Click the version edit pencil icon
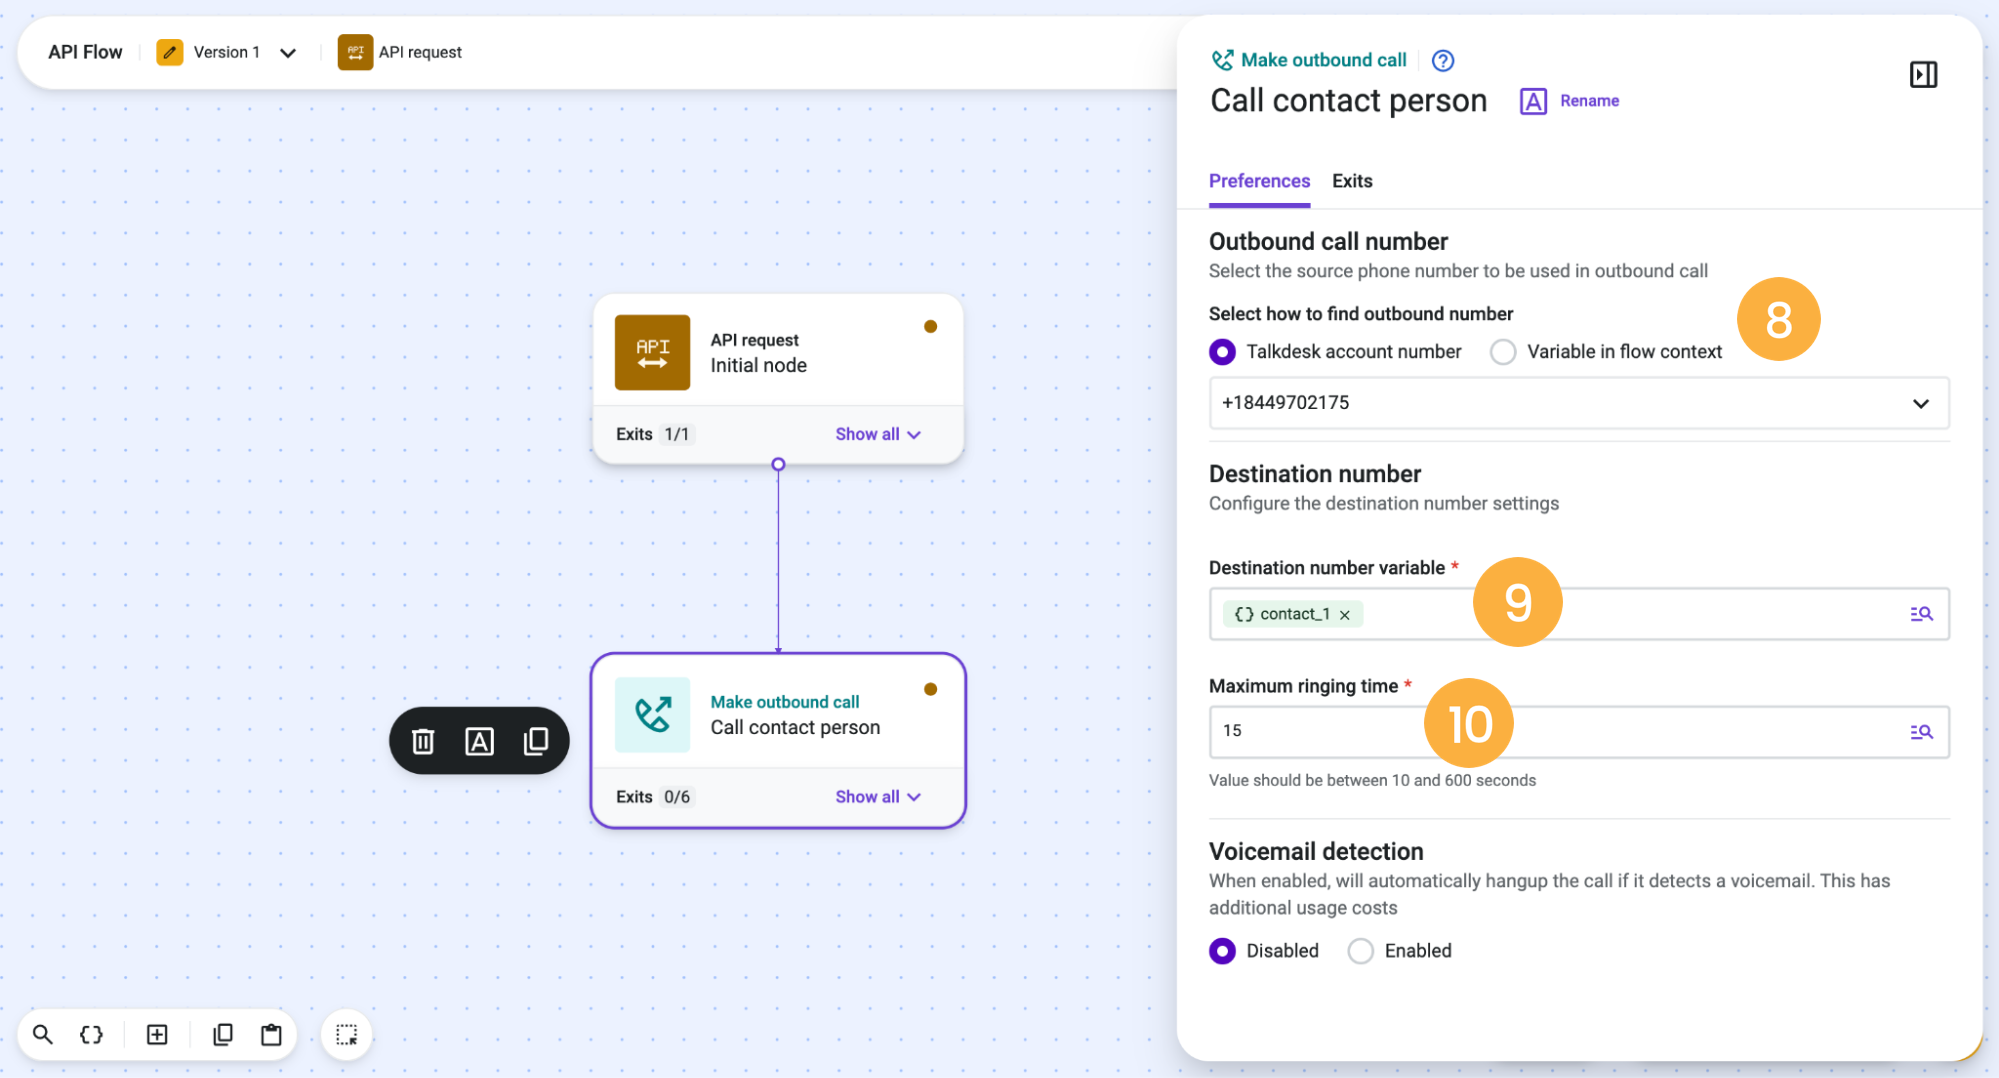Screen dimensions: 1999x1078 coord(170,52)
